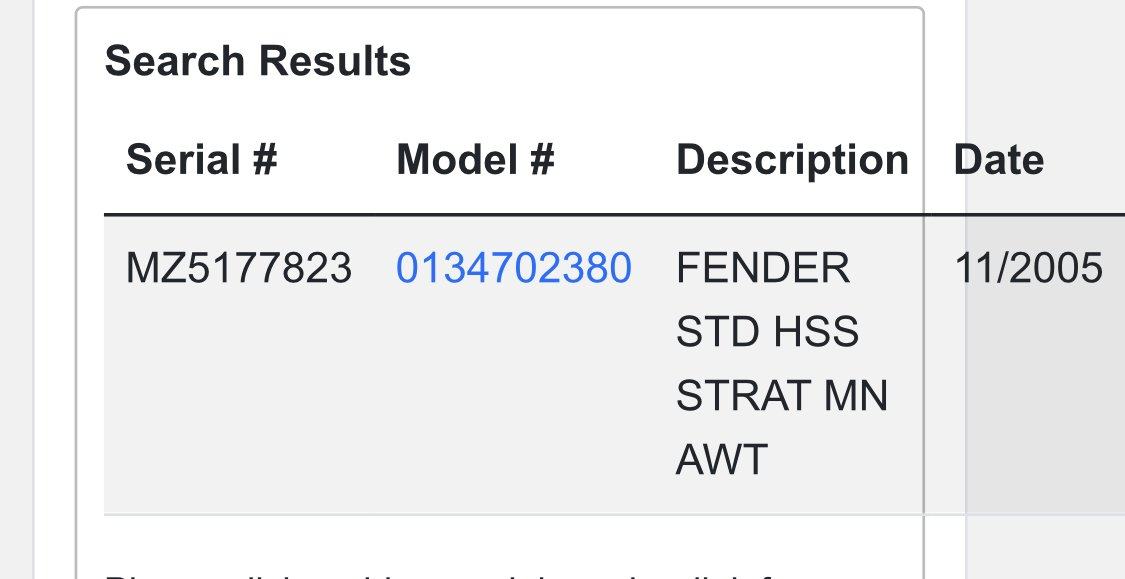
Task: Click the Date column header
Action: pyautogui.click(x=998, y=160)
